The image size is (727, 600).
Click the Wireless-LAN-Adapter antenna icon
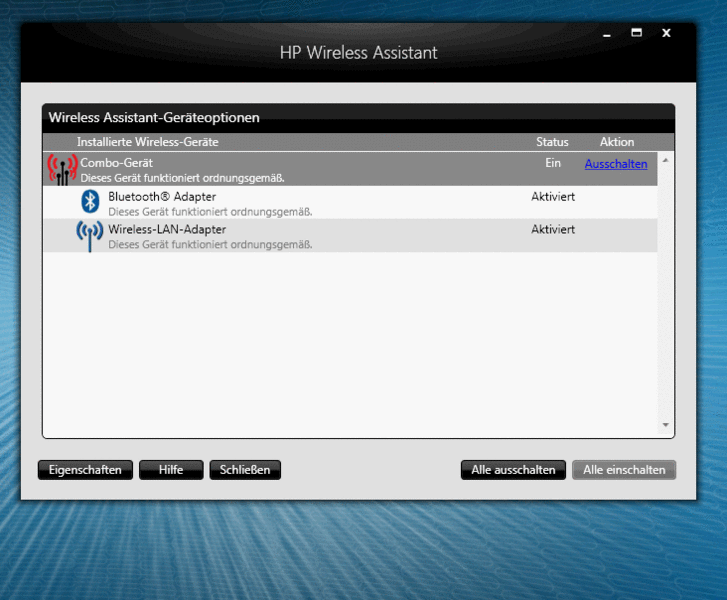coord(89,236)
